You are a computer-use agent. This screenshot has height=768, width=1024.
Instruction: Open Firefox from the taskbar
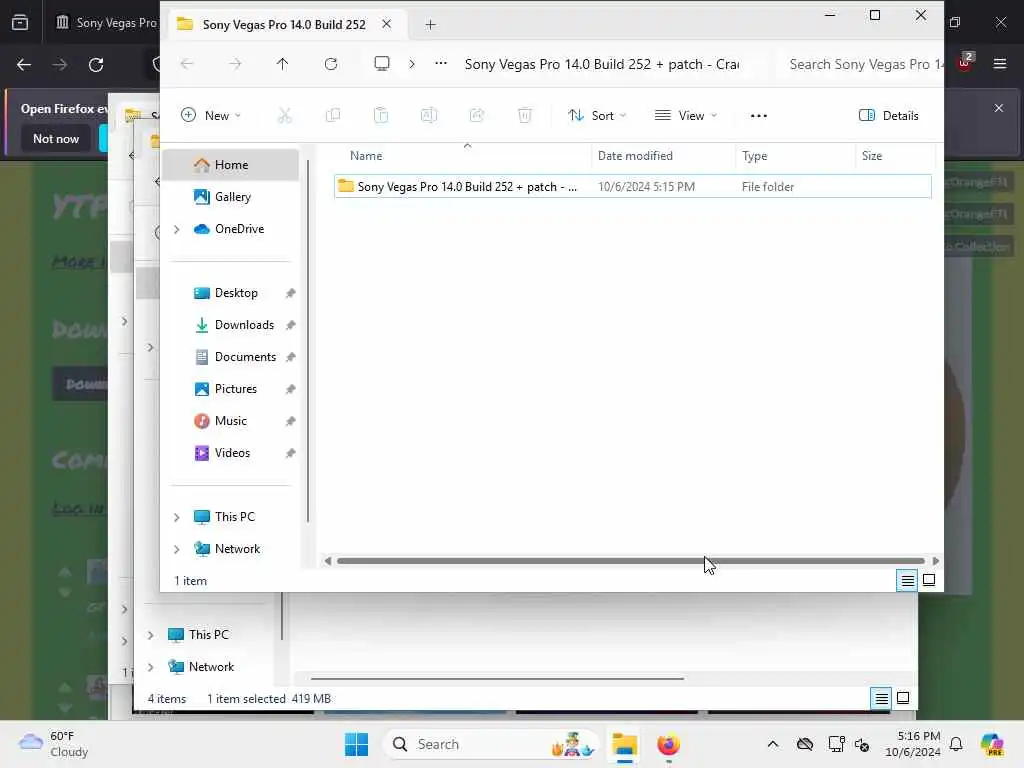tap(668, 744)
